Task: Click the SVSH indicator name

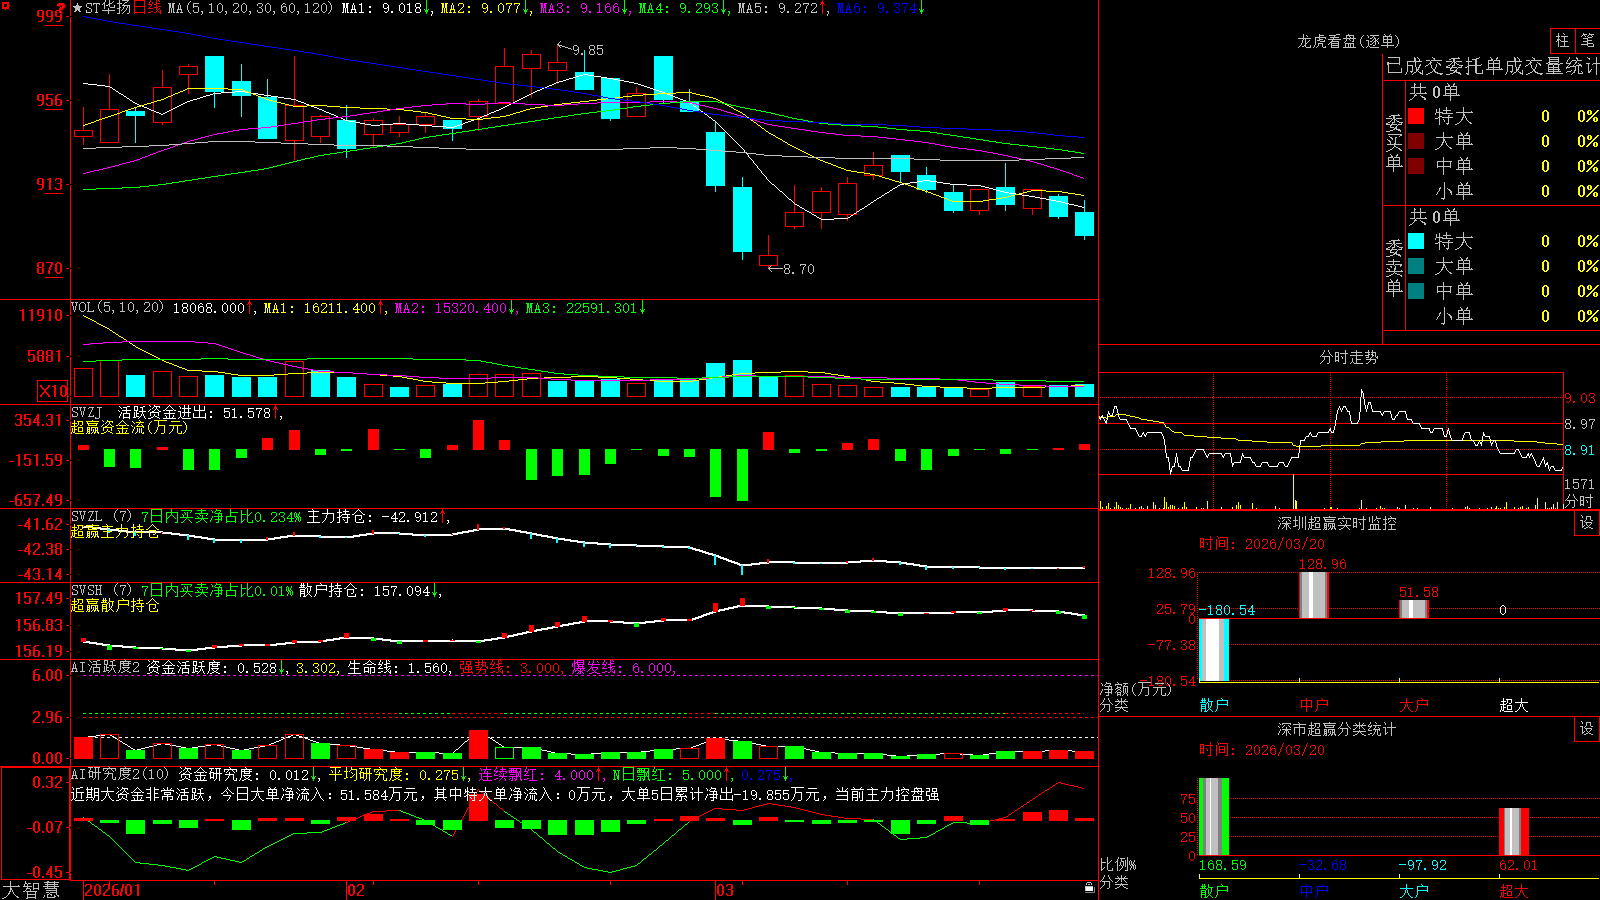Action: point(87,591)
